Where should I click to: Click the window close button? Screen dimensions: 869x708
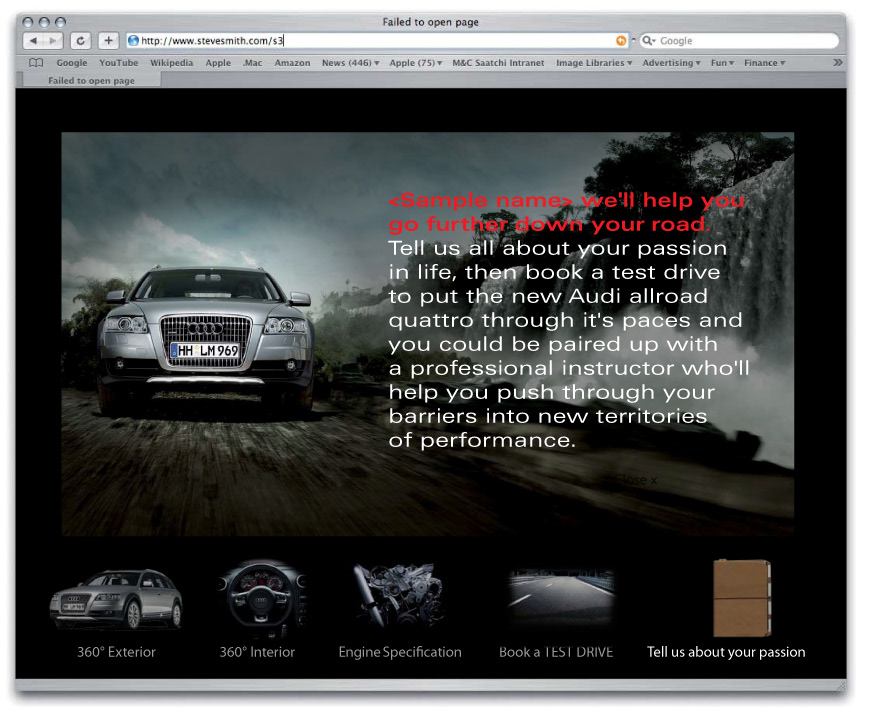pos(28,22)
